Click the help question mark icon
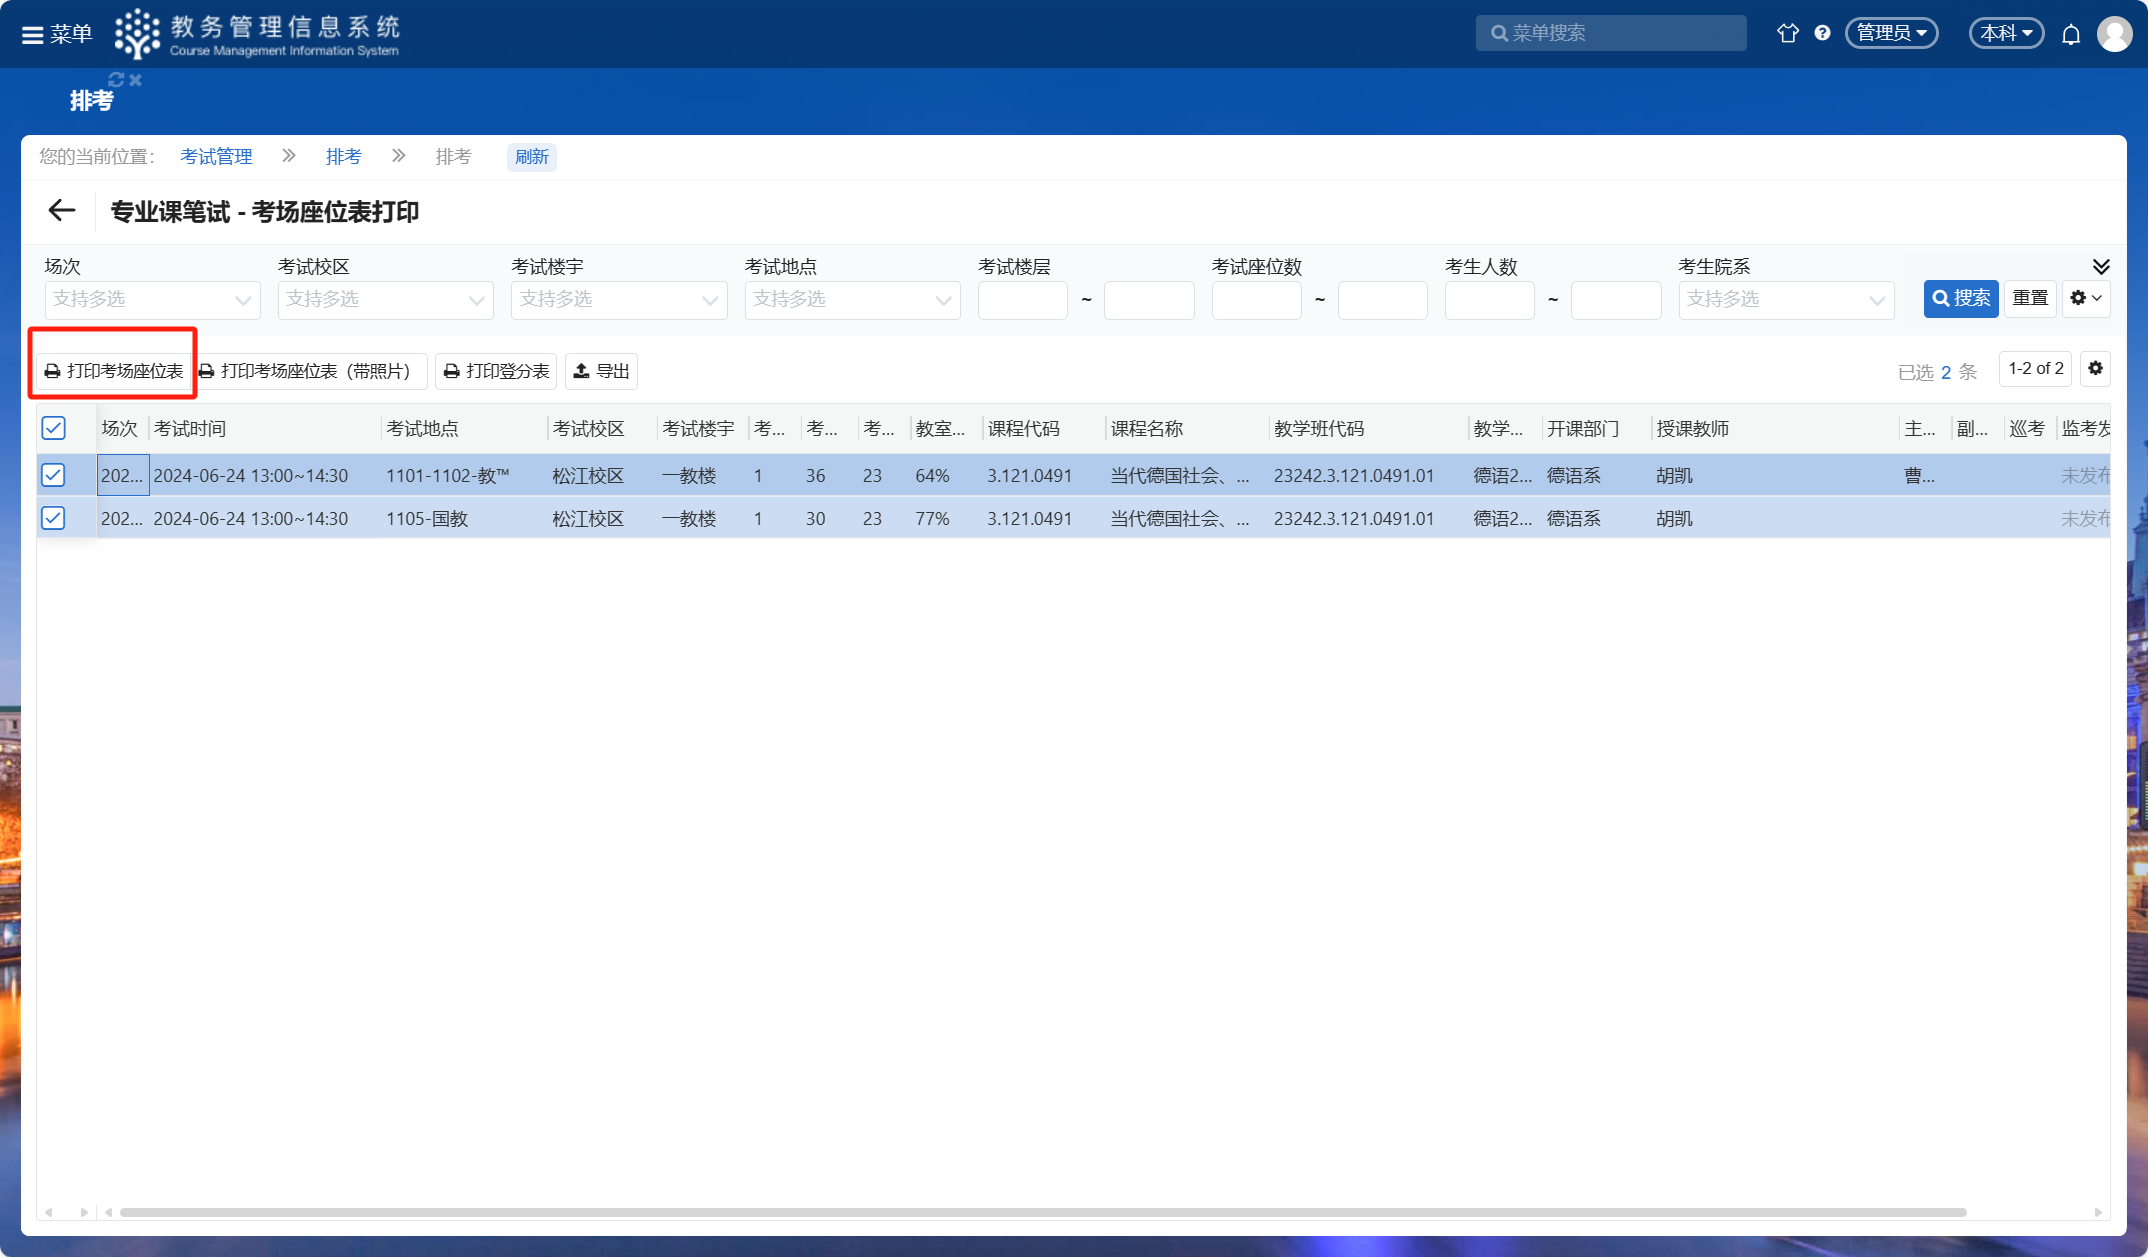 (1822, 33)
